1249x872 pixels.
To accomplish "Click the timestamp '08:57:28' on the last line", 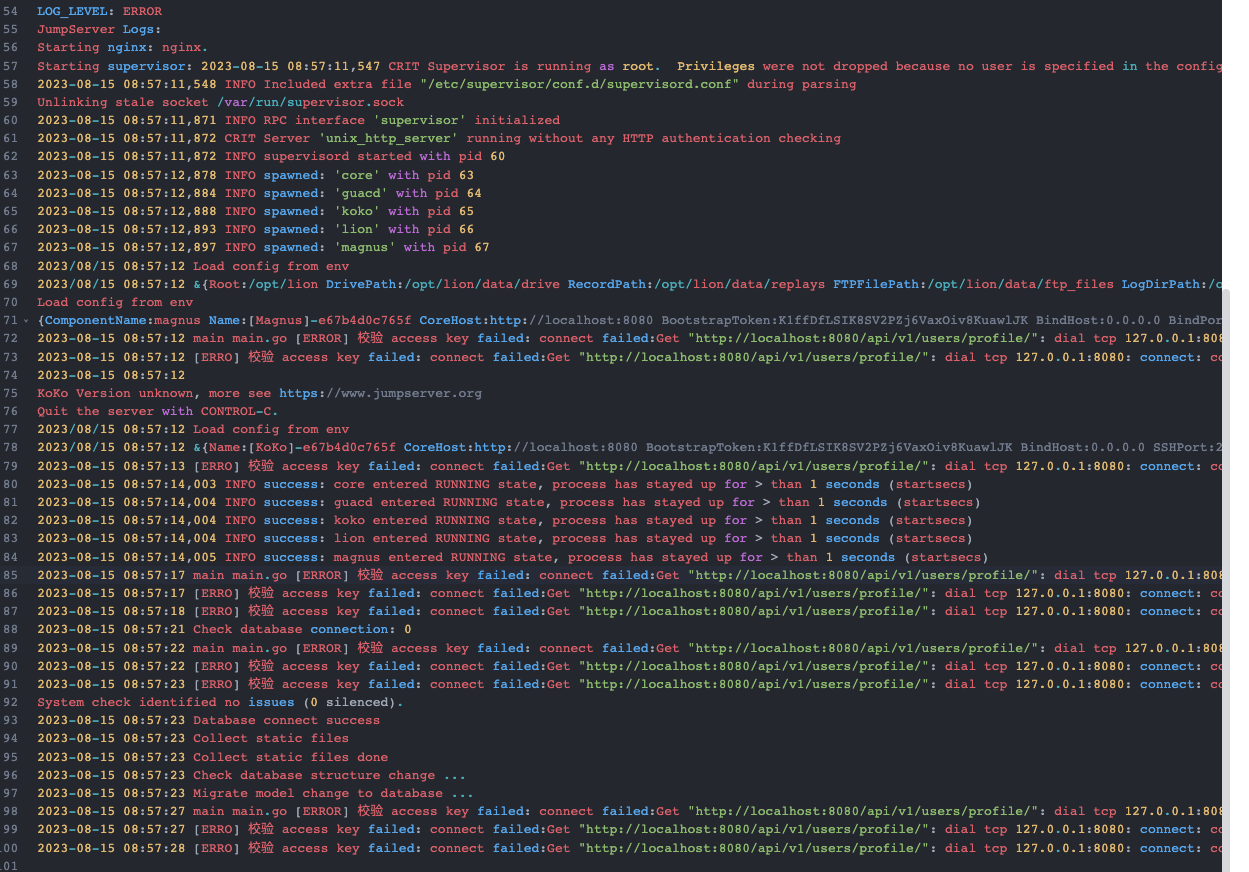I will 154,848.
